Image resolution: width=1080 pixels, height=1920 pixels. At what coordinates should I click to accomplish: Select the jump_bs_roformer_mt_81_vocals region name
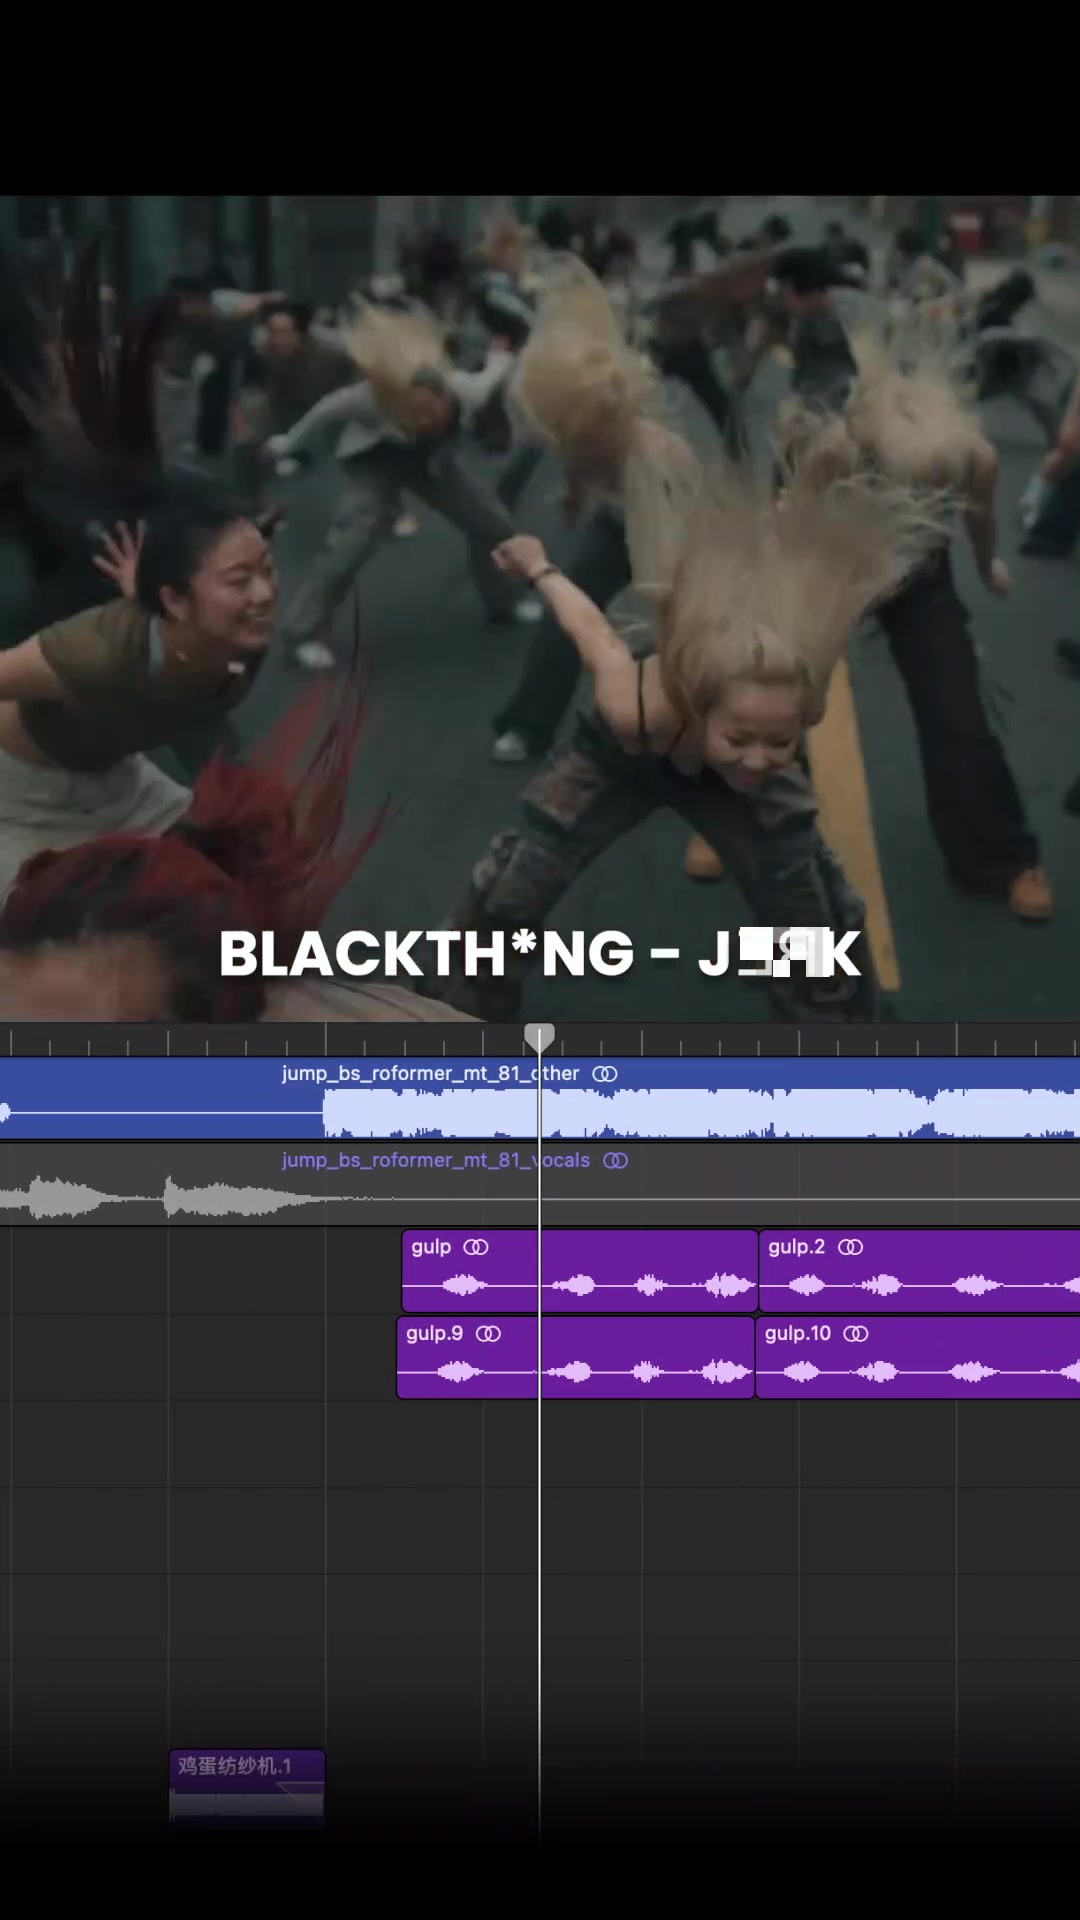[x=436, y=1160]
